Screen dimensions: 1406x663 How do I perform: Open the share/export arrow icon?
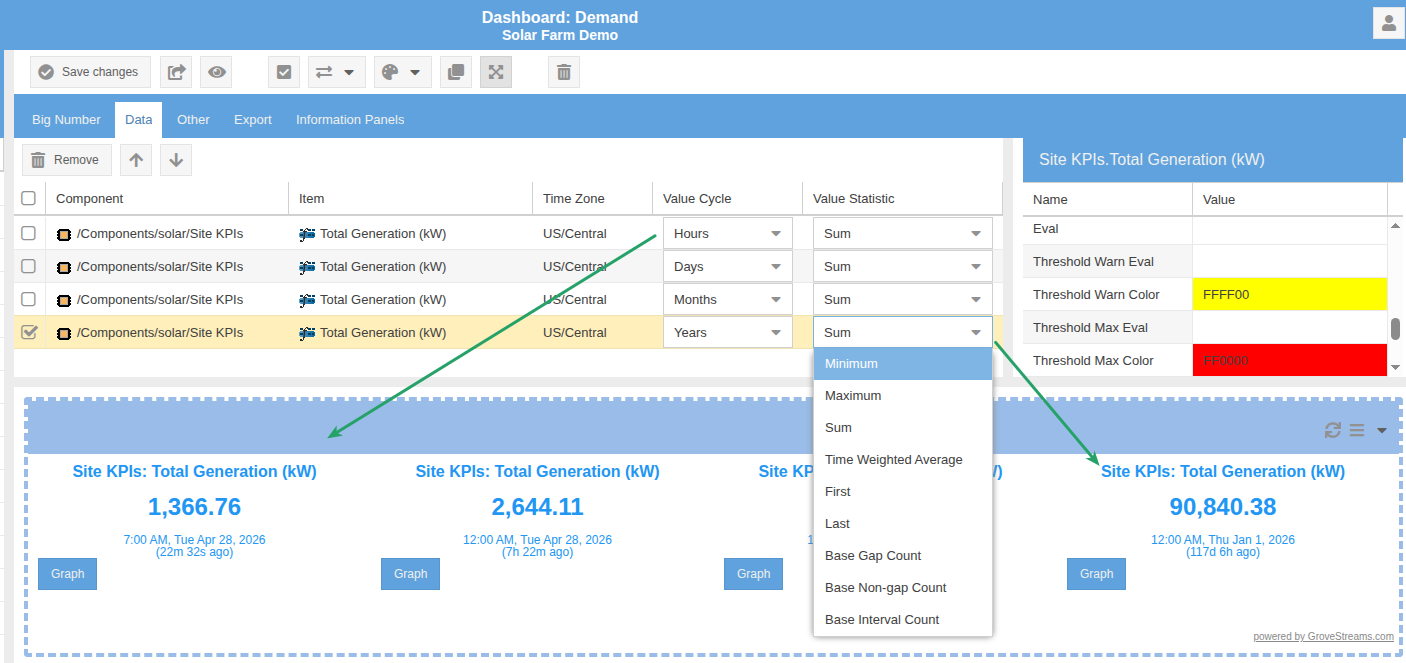click(x=176, y=72)
